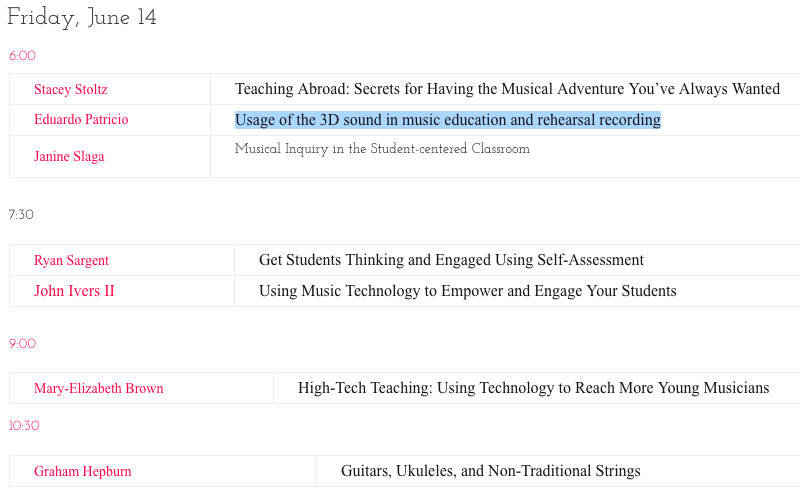This screenshot has height=499, width=801.
Task: Click High-Tech Teaching session title
Action: (533, 388)
